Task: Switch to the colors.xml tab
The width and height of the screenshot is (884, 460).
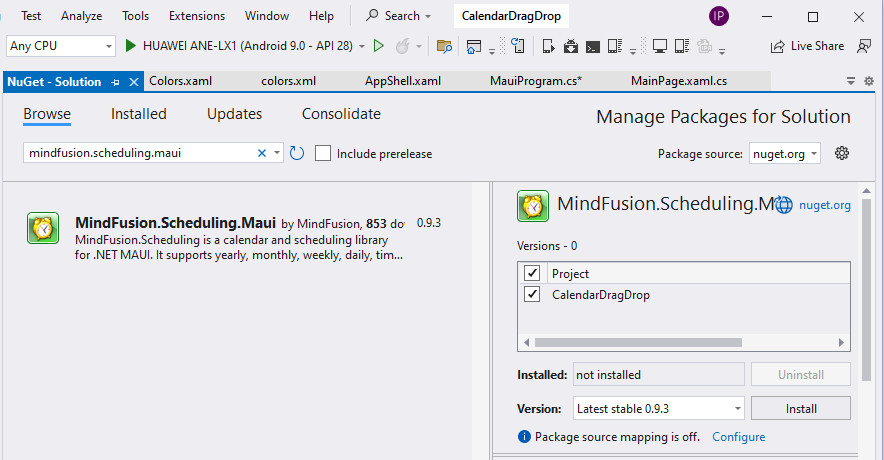Action: point(288,81)
